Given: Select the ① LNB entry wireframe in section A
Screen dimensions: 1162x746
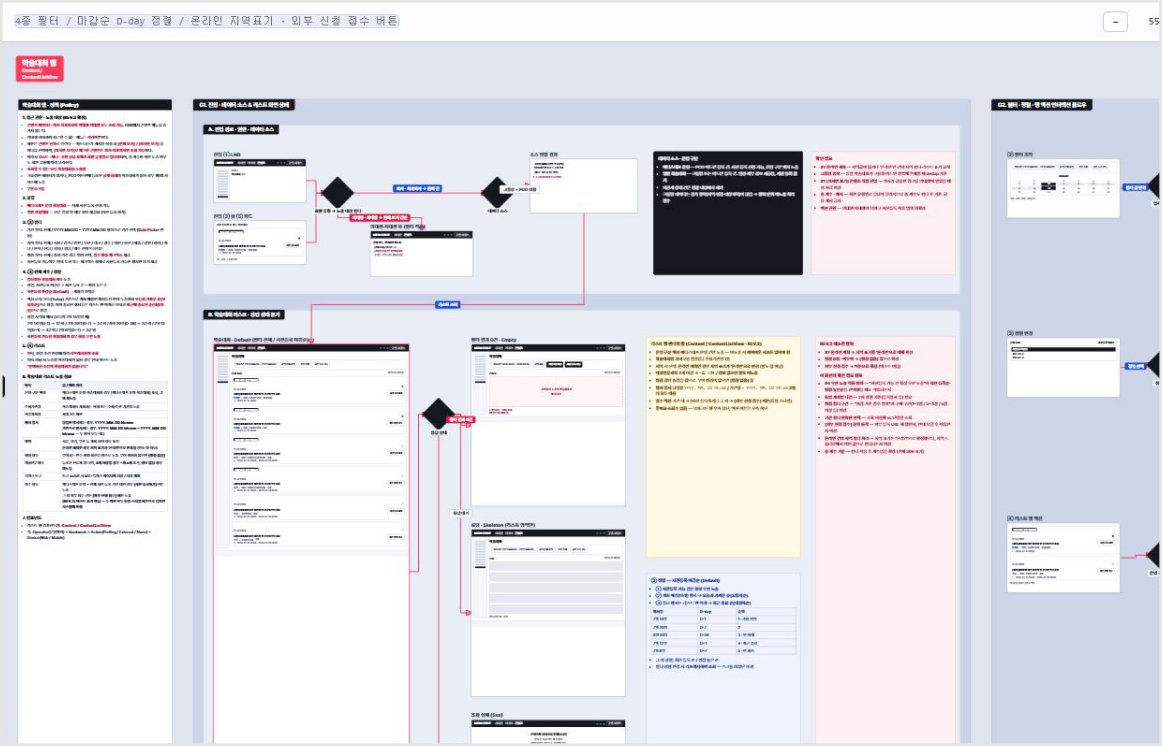Looking at the screenshot, I should point(259,180).
